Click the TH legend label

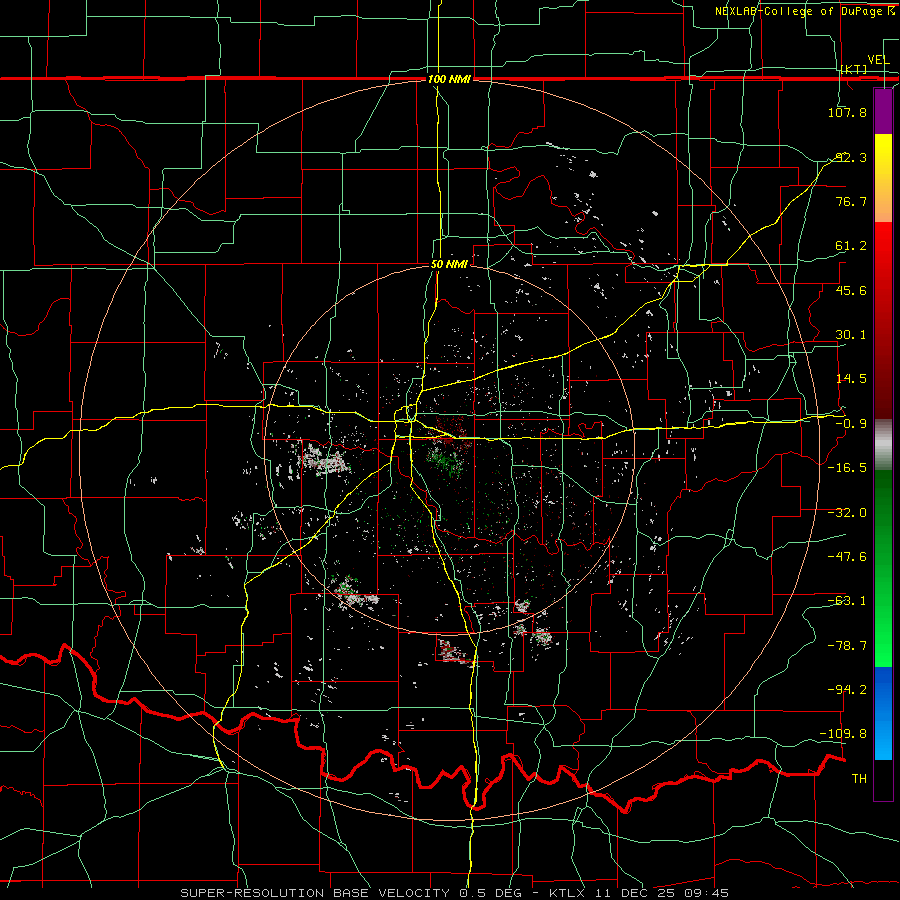coord(859,779)
